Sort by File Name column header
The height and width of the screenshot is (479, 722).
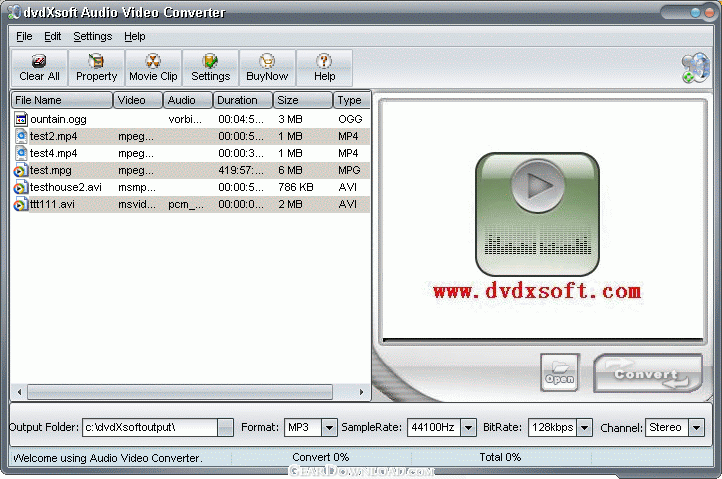[x=62, y=100]
